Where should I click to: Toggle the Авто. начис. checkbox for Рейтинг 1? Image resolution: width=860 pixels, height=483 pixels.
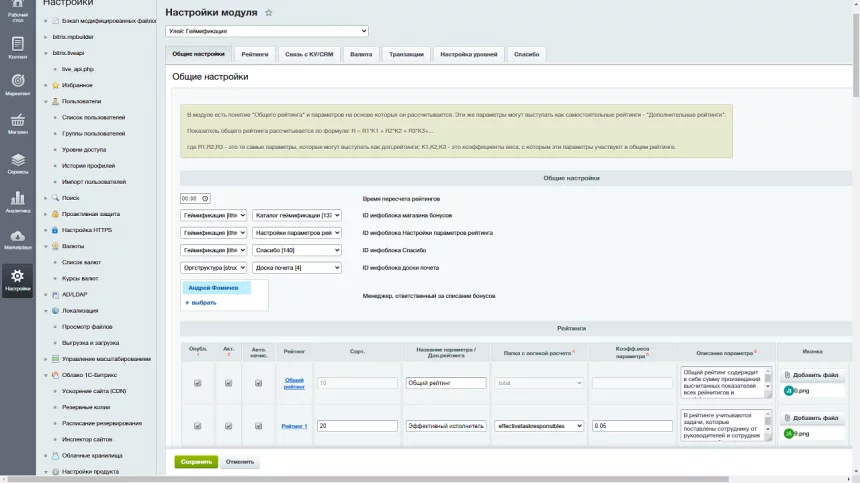coord(258,426)
